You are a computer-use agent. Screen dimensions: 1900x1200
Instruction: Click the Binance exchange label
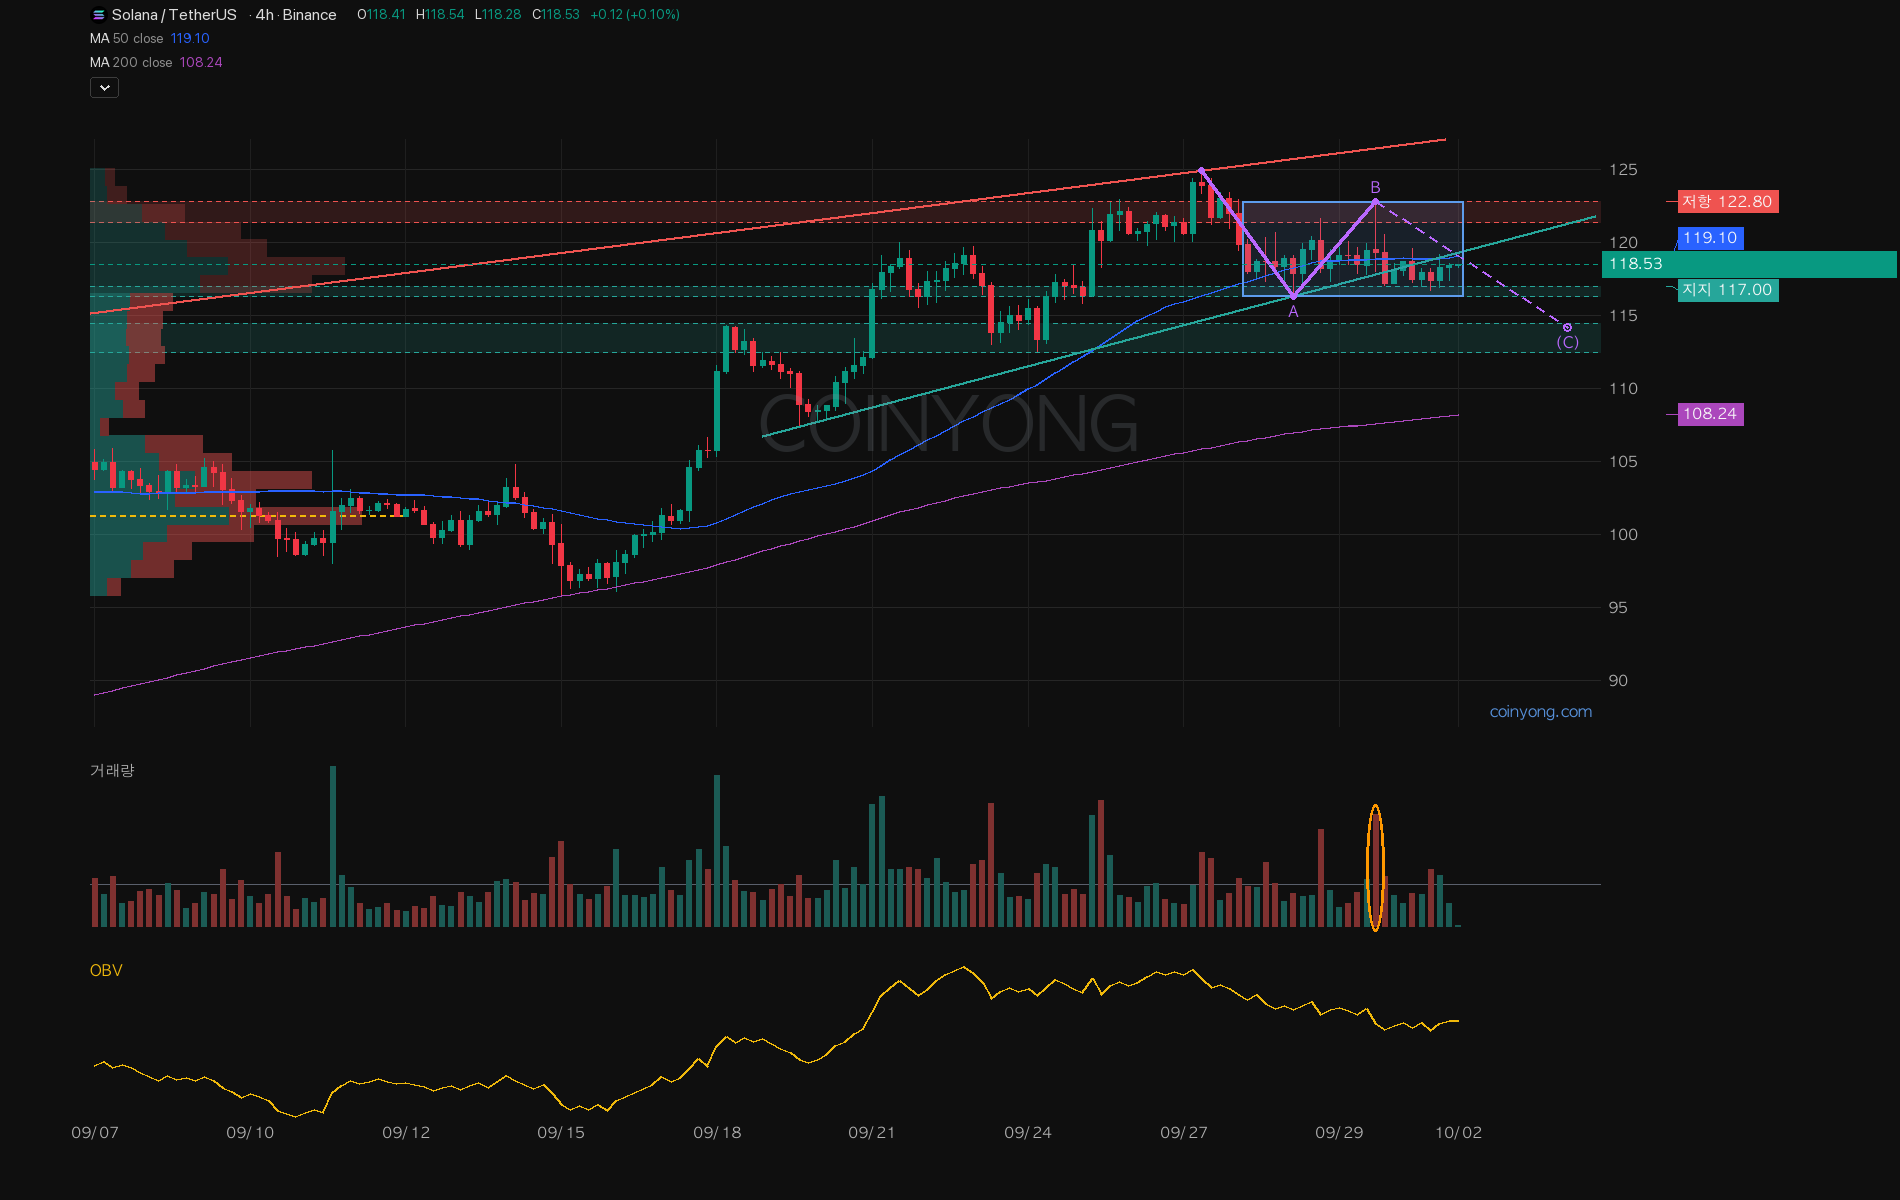(309, 15)
